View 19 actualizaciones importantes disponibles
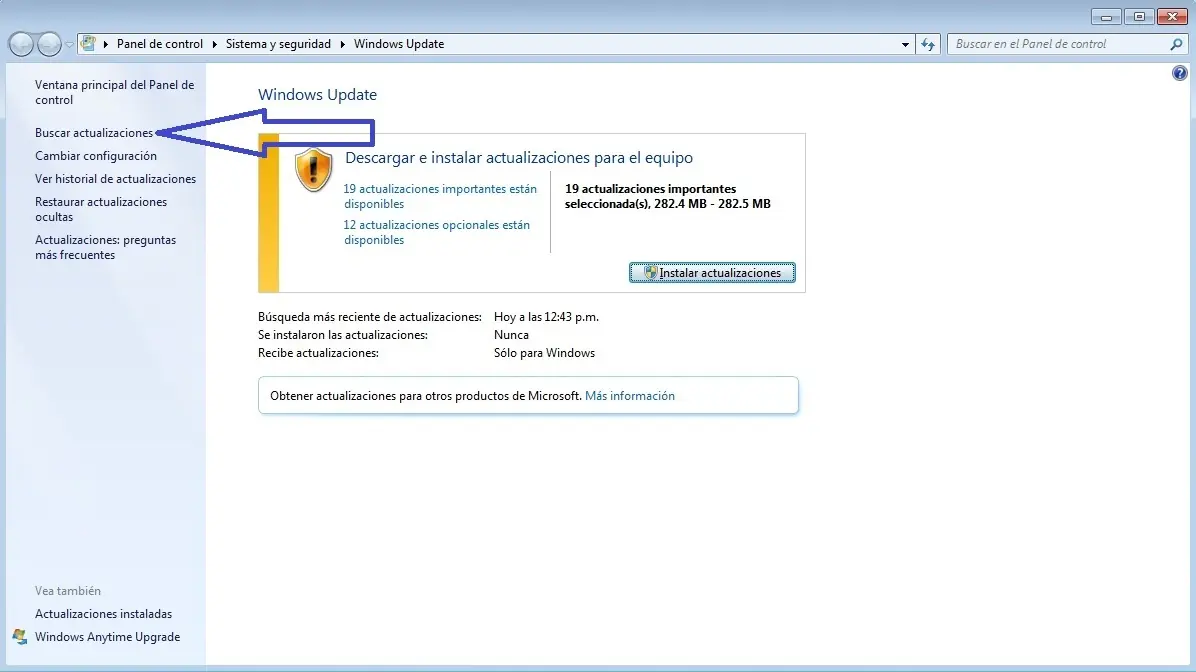 point(440,196)
